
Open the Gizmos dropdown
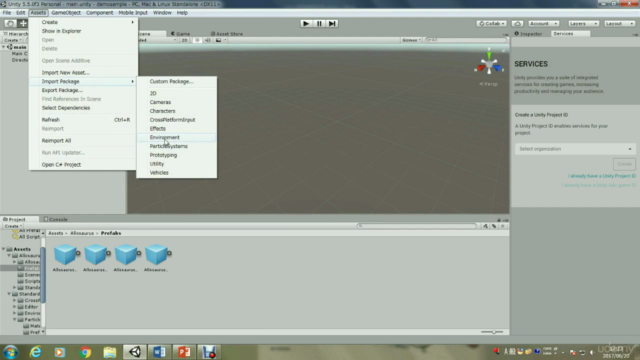pyautogui.click(x=411, y=40)
